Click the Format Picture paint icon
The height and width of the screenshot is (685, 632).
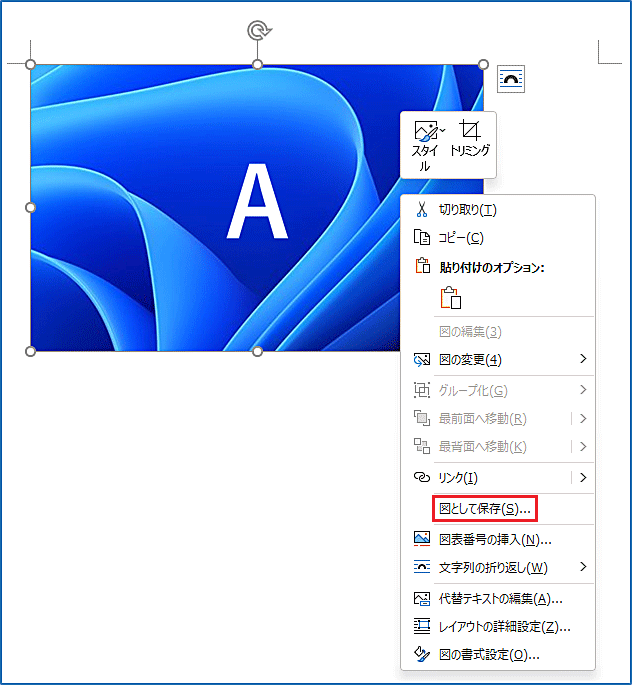[x=421, y=654]
